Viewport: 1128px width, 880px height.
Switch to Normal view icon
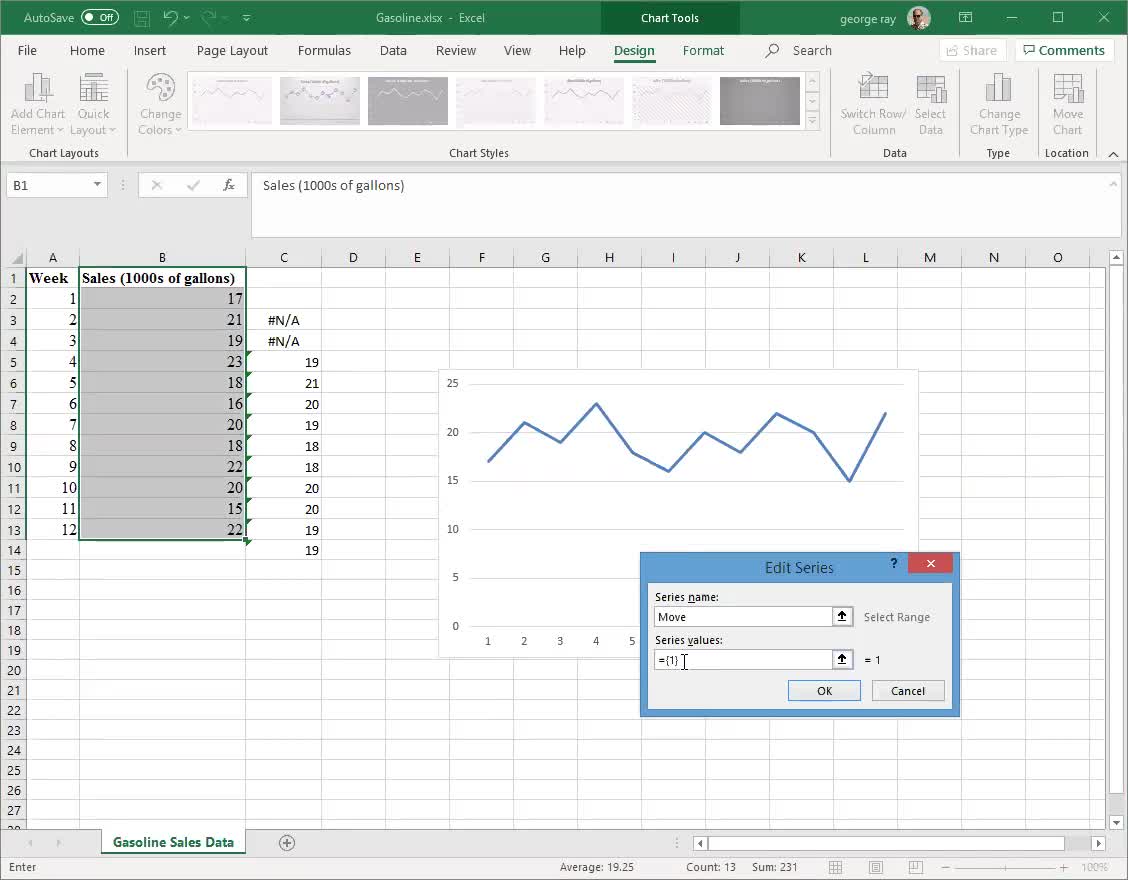tap(835, 867)
